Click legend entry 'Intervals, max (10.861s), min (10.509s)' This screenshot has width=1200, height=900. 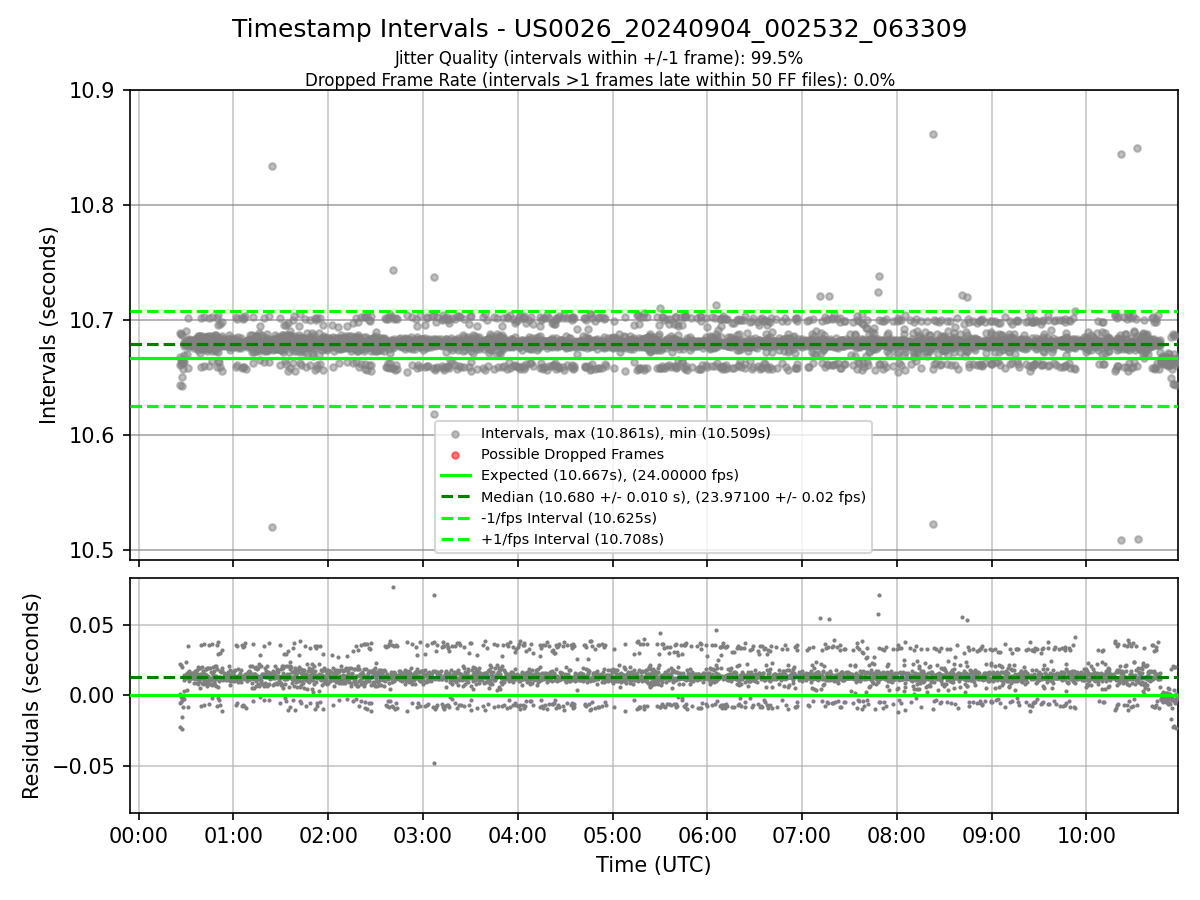[x=625, y=433]
